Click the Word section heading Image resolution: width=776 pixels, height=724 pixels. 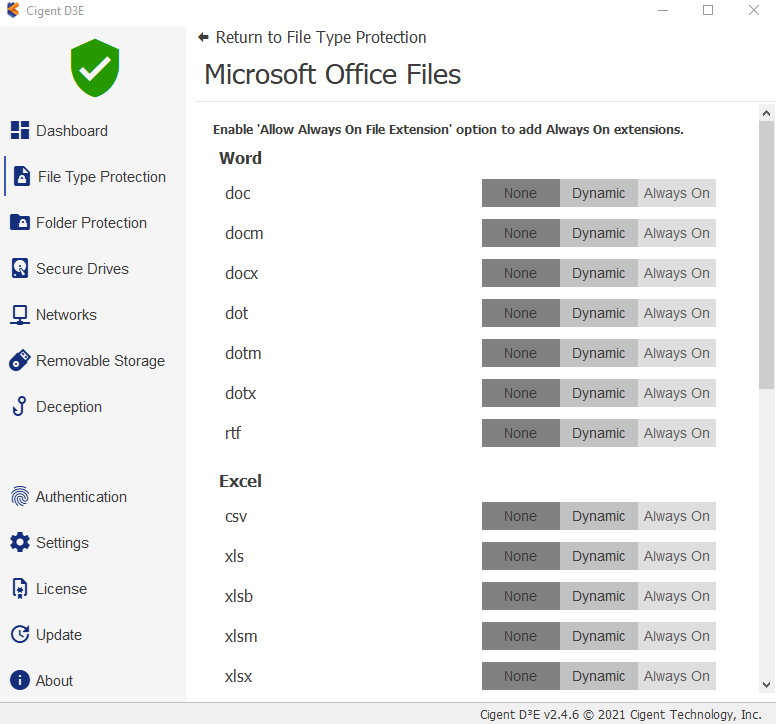click(241, 158)
